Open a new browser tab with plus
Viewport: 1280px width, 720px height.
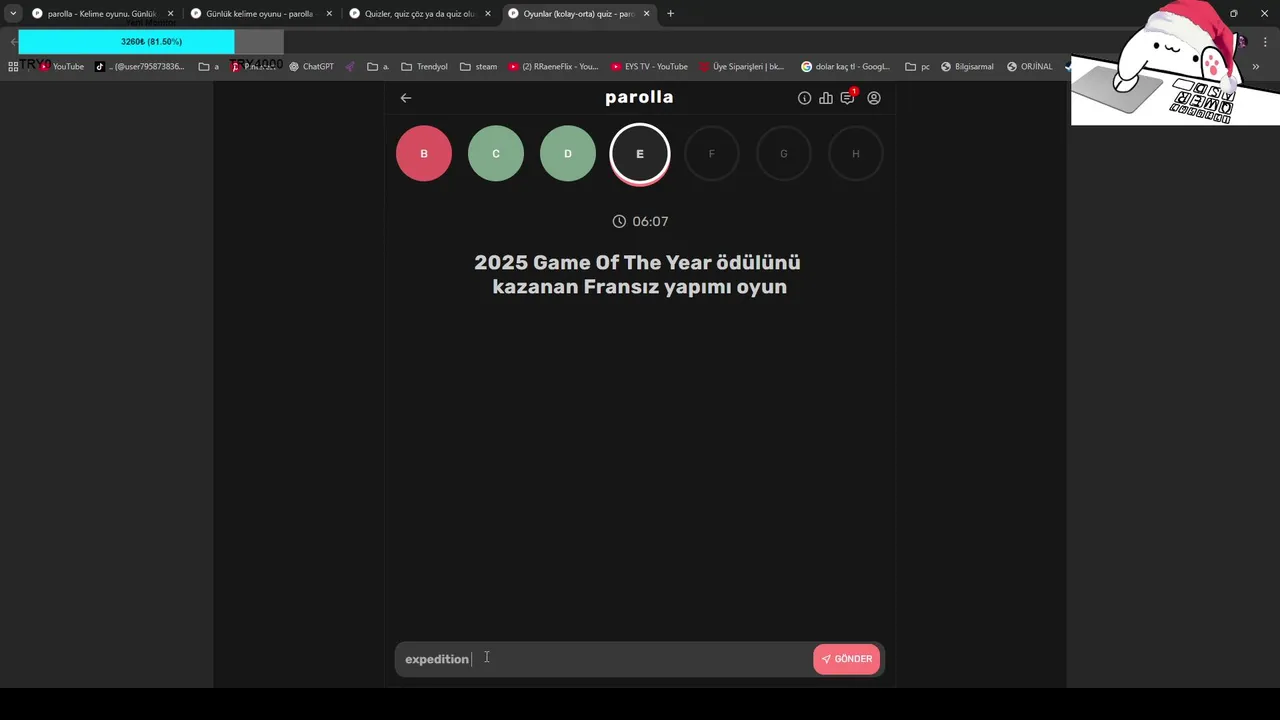(x=670, y=14)
